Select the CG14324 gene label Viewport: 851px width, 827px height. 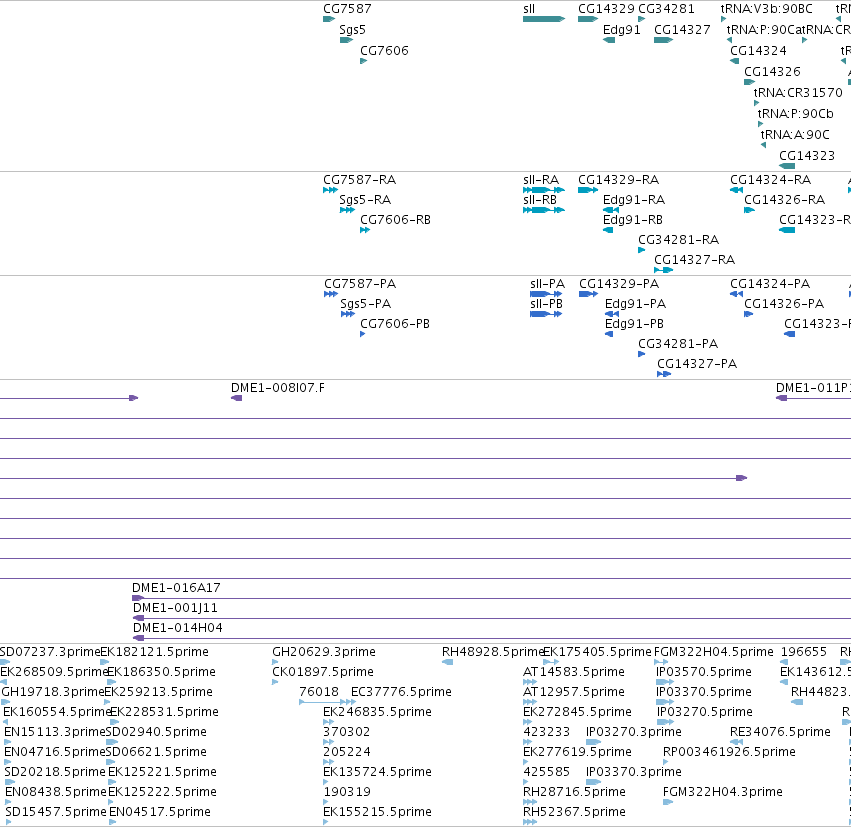point(758,50)
